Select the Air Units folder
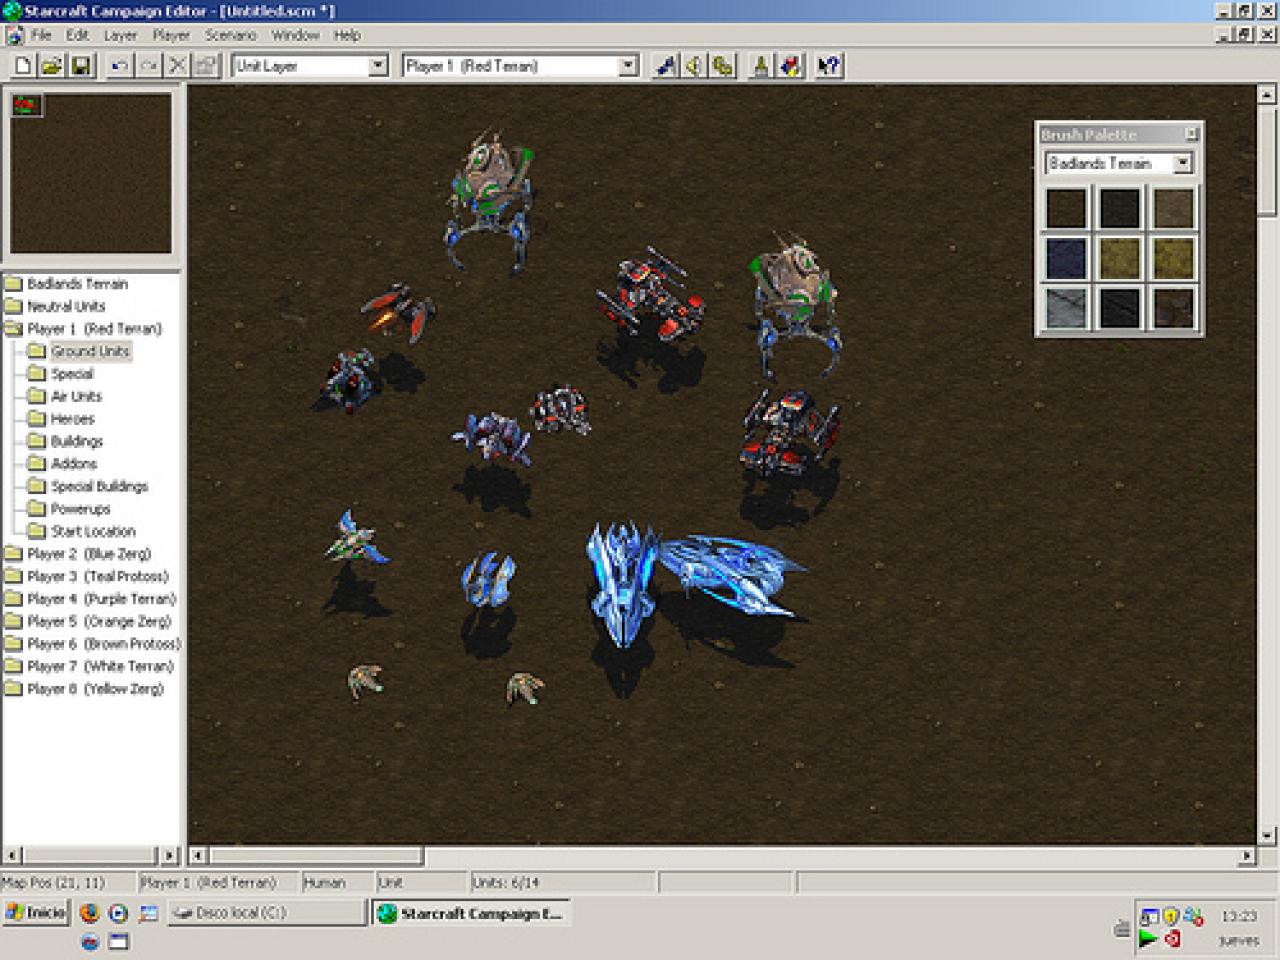 76,396
